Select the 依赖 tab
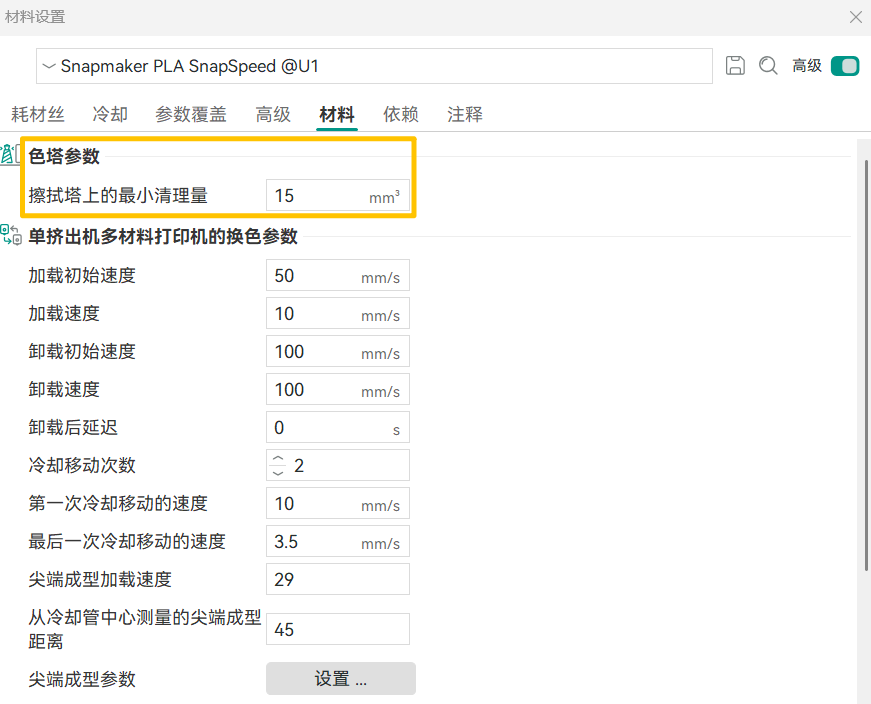This screenshot has width=871, height=704. click(x=400, y=114)
